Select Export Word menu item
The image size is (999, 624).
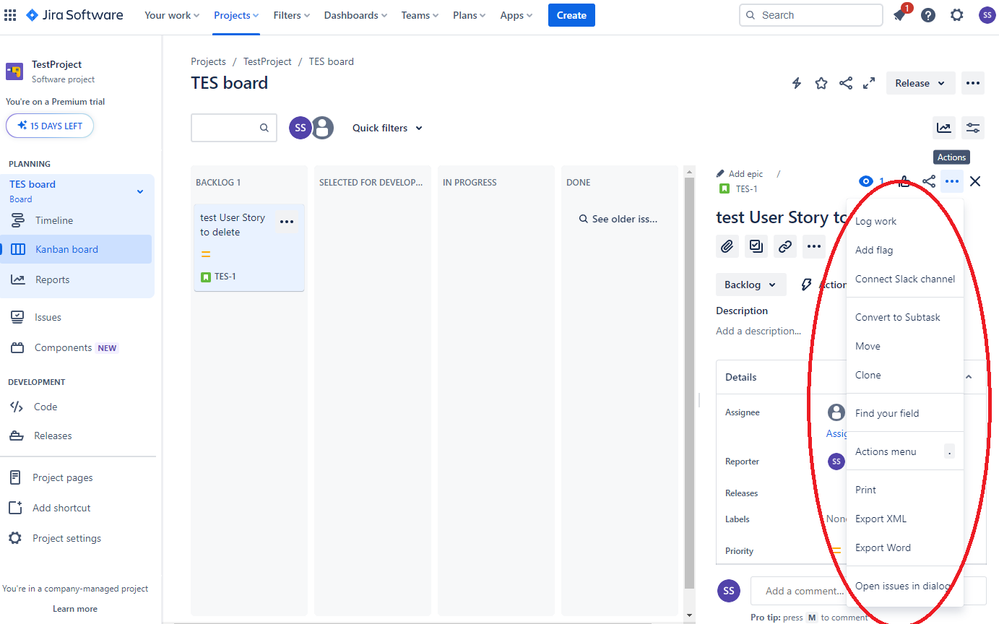coord(905,548)
